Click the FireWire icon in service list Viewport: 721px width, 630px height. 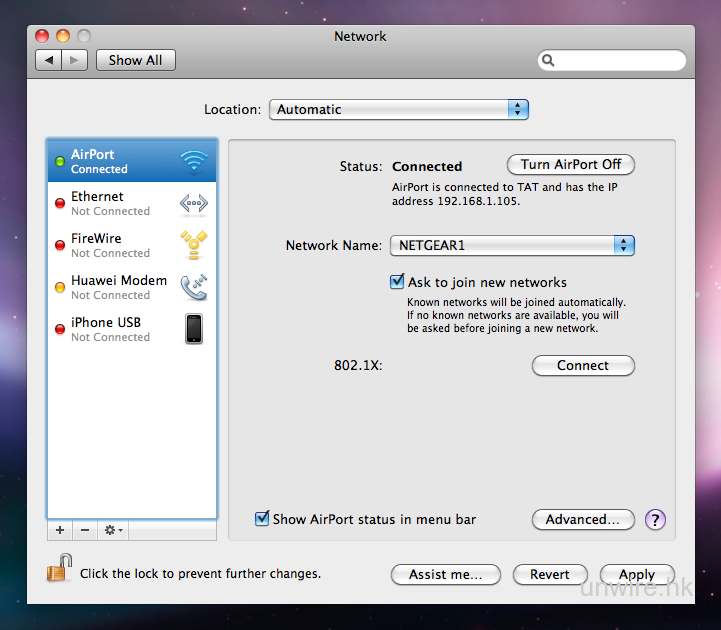tap(193, 245)
